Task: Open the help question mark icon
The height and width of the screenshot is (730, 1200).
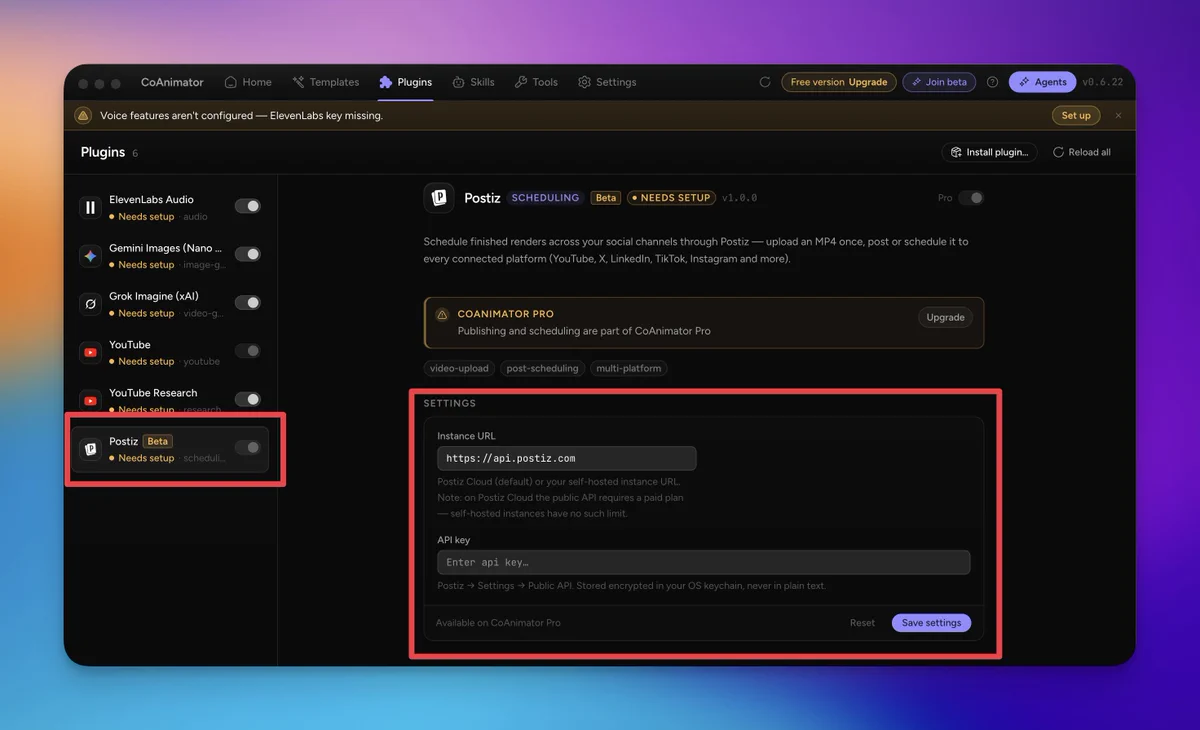Action: [992, 82]
